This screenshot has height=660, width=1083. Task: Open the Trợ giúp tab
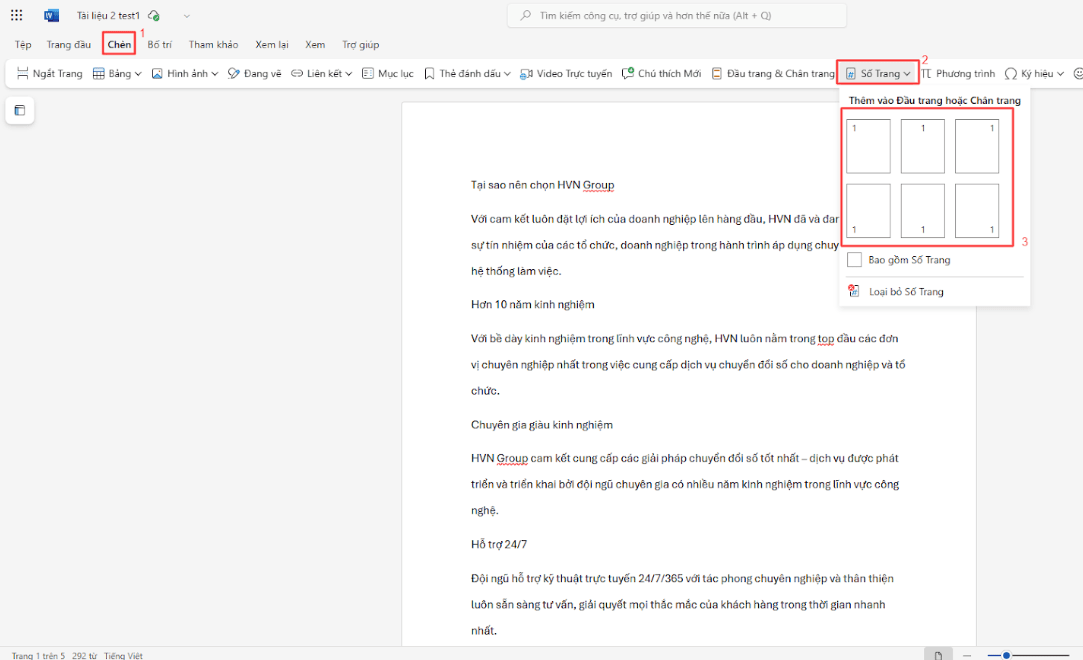[x=361, y=44]
